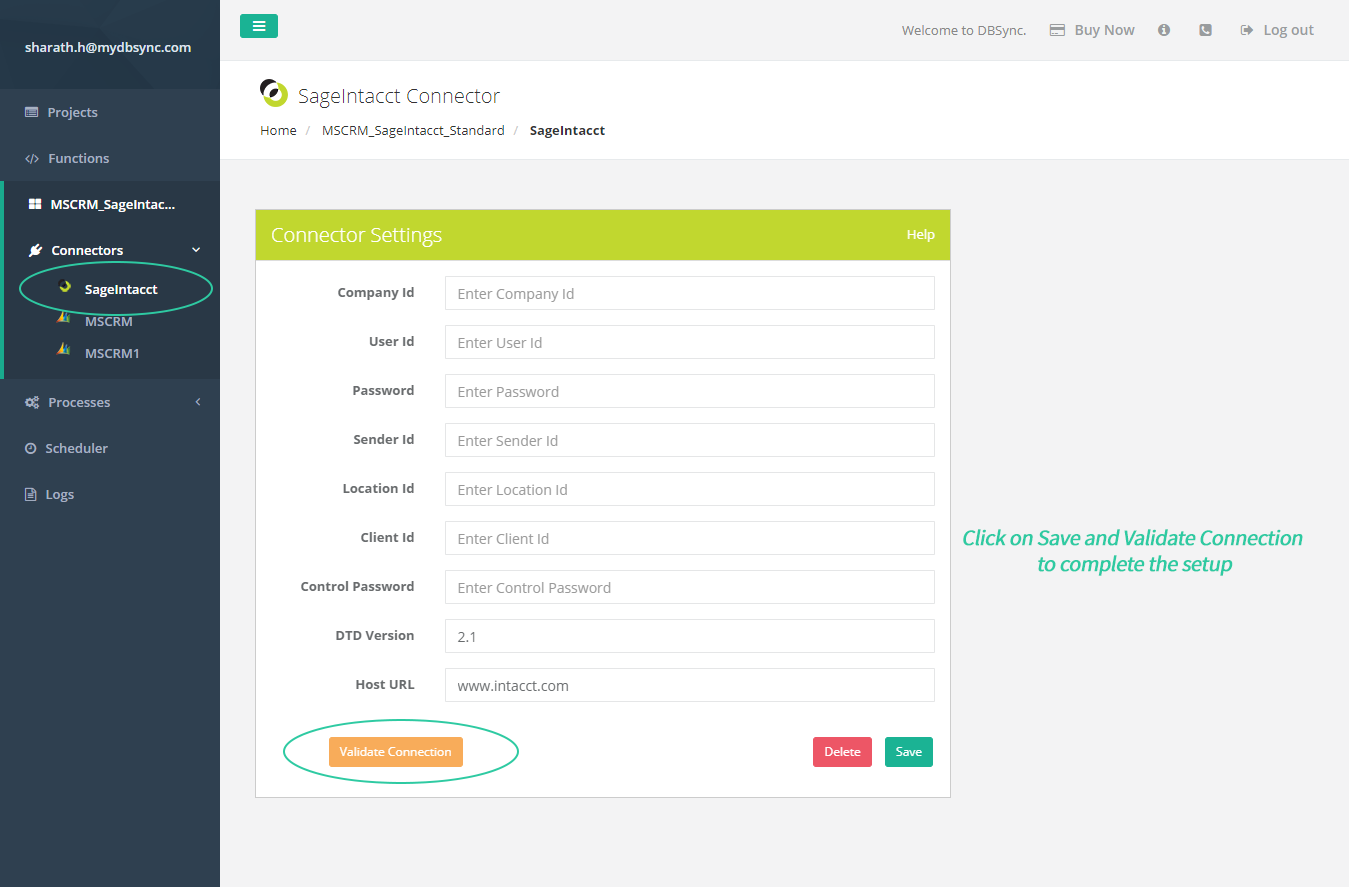Click the red Delete button
1349x887 pixels.
point(842,752)
